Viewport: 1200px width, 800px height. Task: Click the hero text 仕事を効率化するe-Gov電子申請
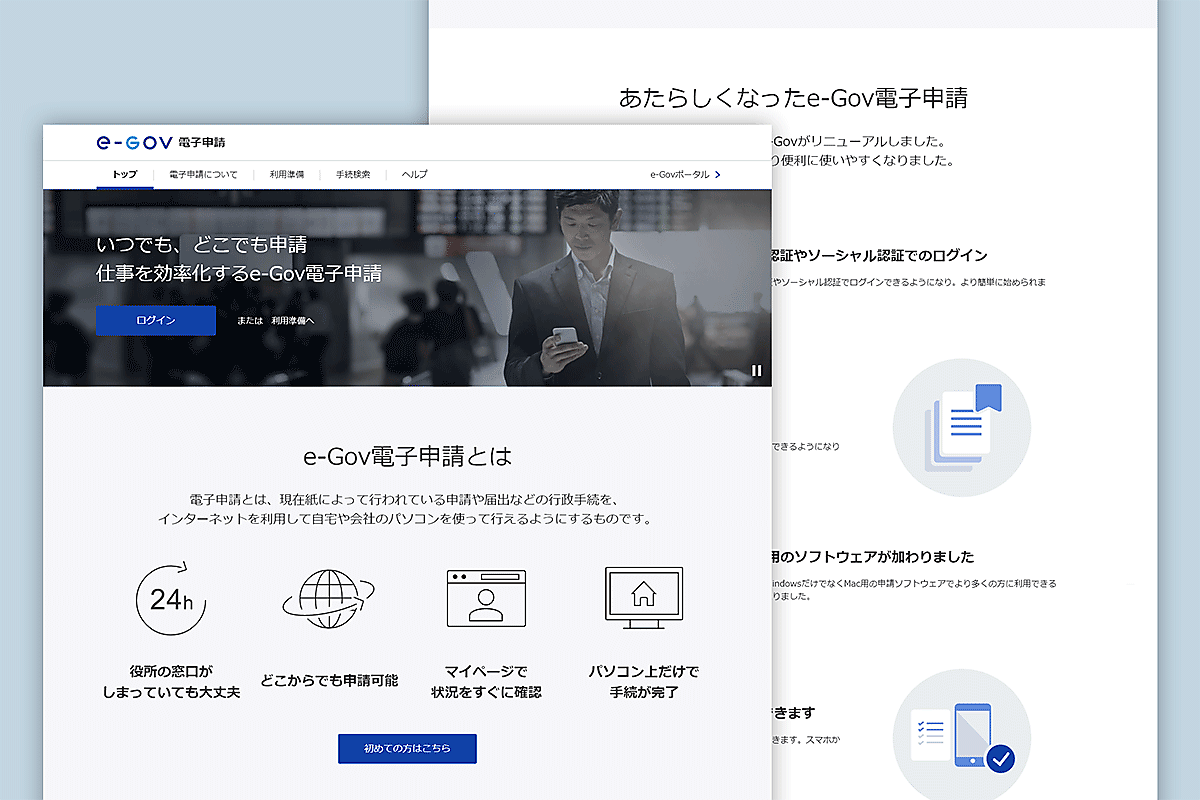238,273
